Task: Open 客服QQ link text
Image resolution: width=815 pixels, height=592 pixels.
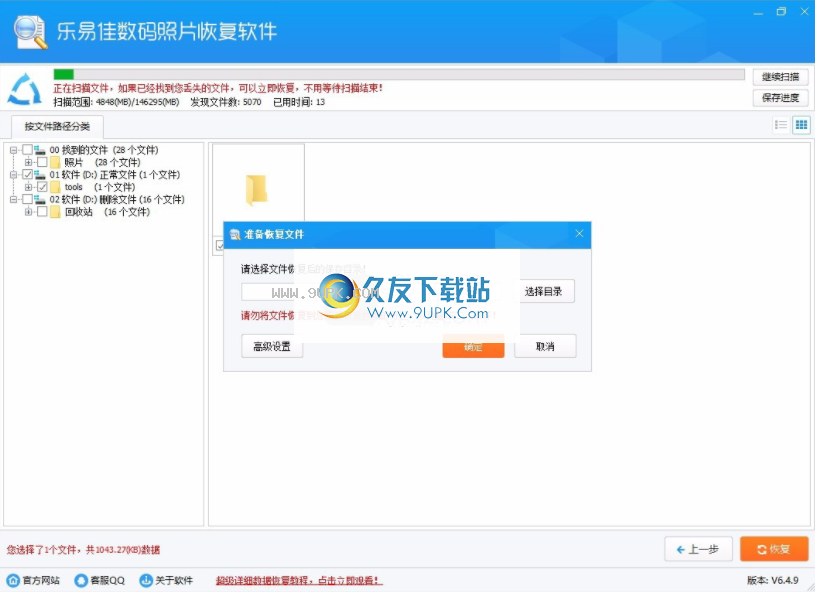Action: point(108,581)
